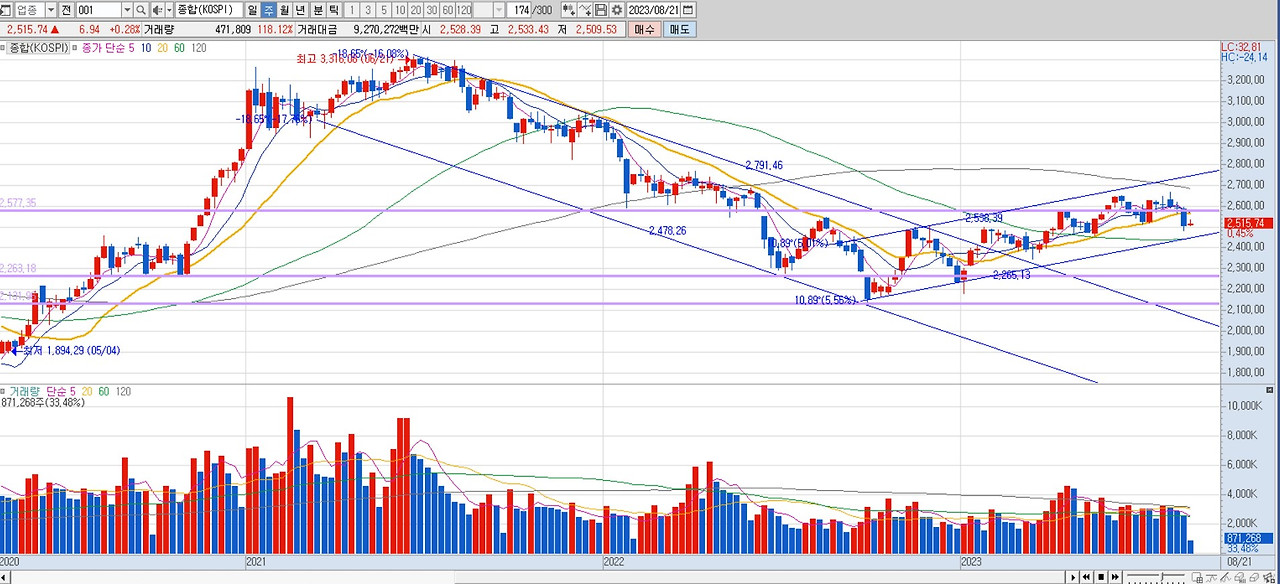Image resolution: width=1280 pixels, height=584 pixels.
Task: Click the interval 120 button in toolbar
Action: pos(464,10)
